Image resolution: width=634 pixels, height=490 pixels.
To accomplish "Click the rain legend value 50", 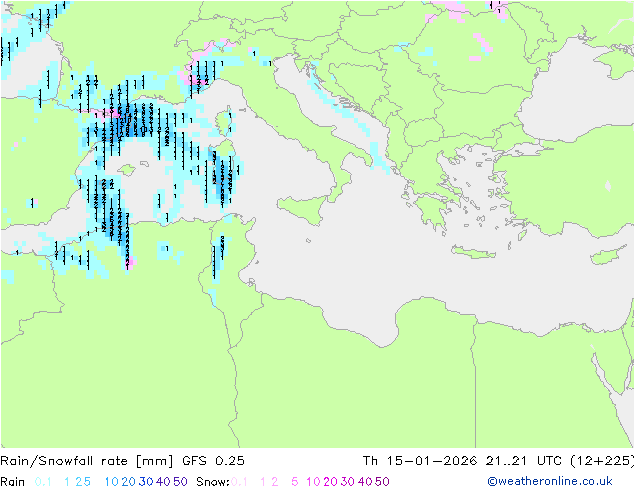I will click(x=180, y=482).
